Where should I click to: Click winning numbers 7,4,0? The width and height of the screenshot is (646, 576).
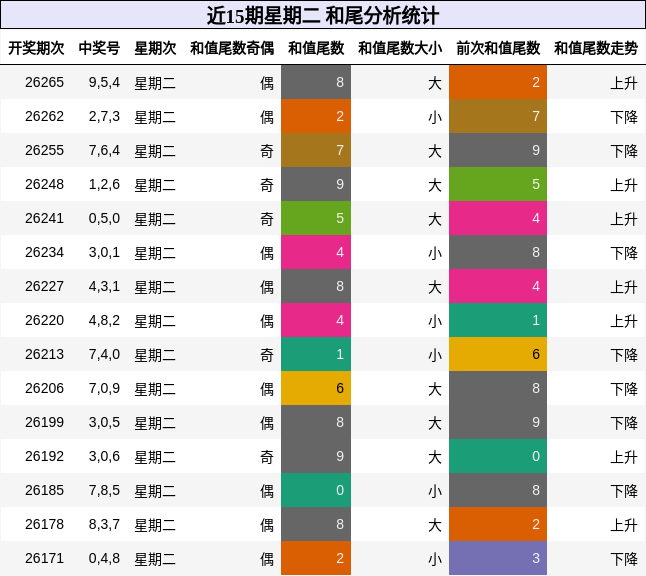(x=104, y=354)
